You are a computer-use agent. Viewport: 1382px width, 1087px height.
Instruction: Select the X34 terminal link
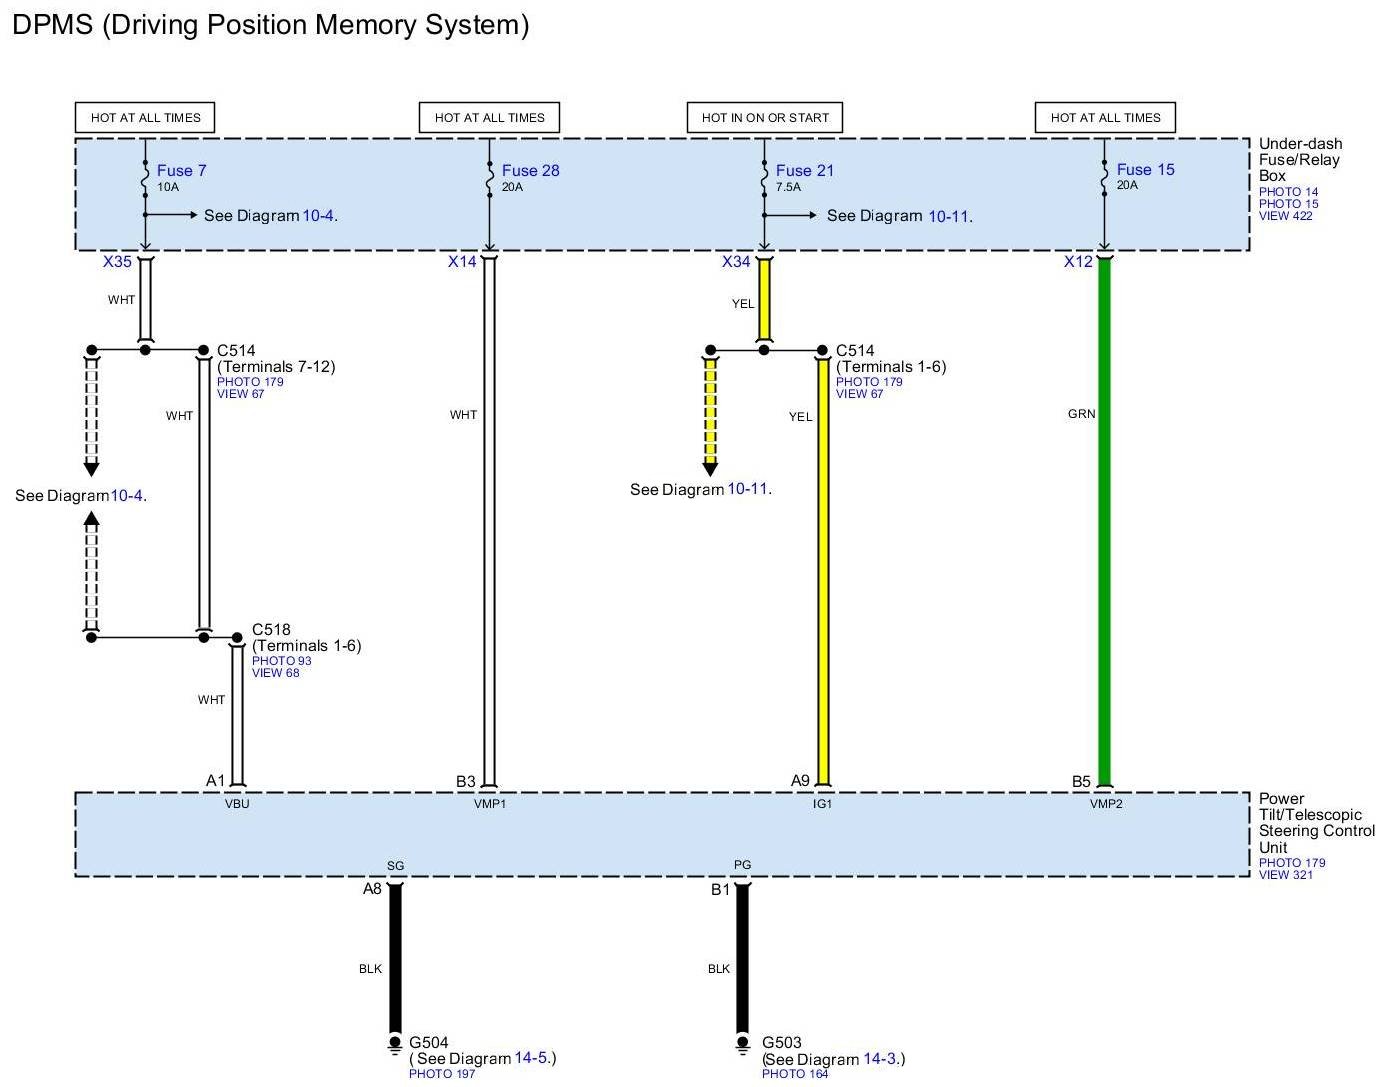736,262
